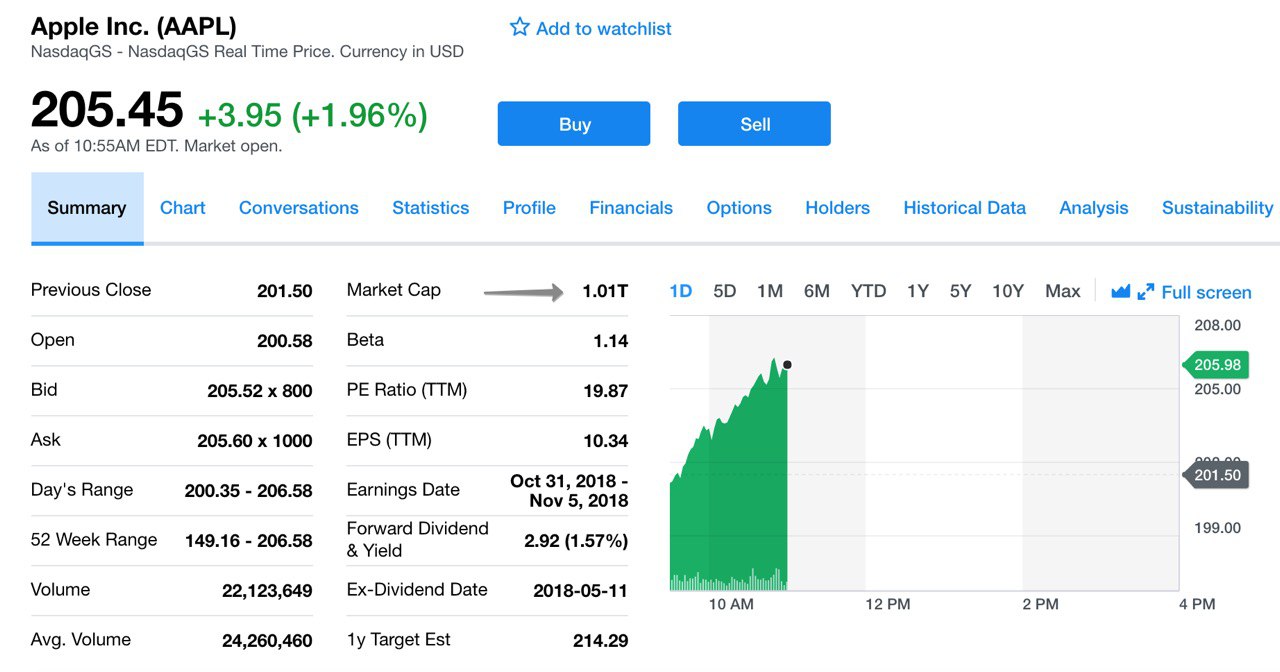Click the Open value 200.58

point(285,341)
